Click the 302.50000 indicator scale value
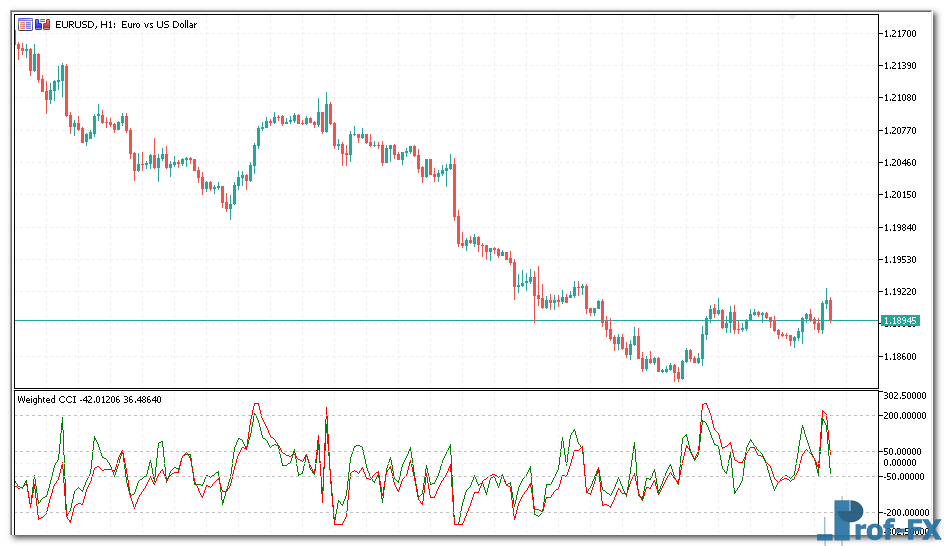 pos(907,396)
